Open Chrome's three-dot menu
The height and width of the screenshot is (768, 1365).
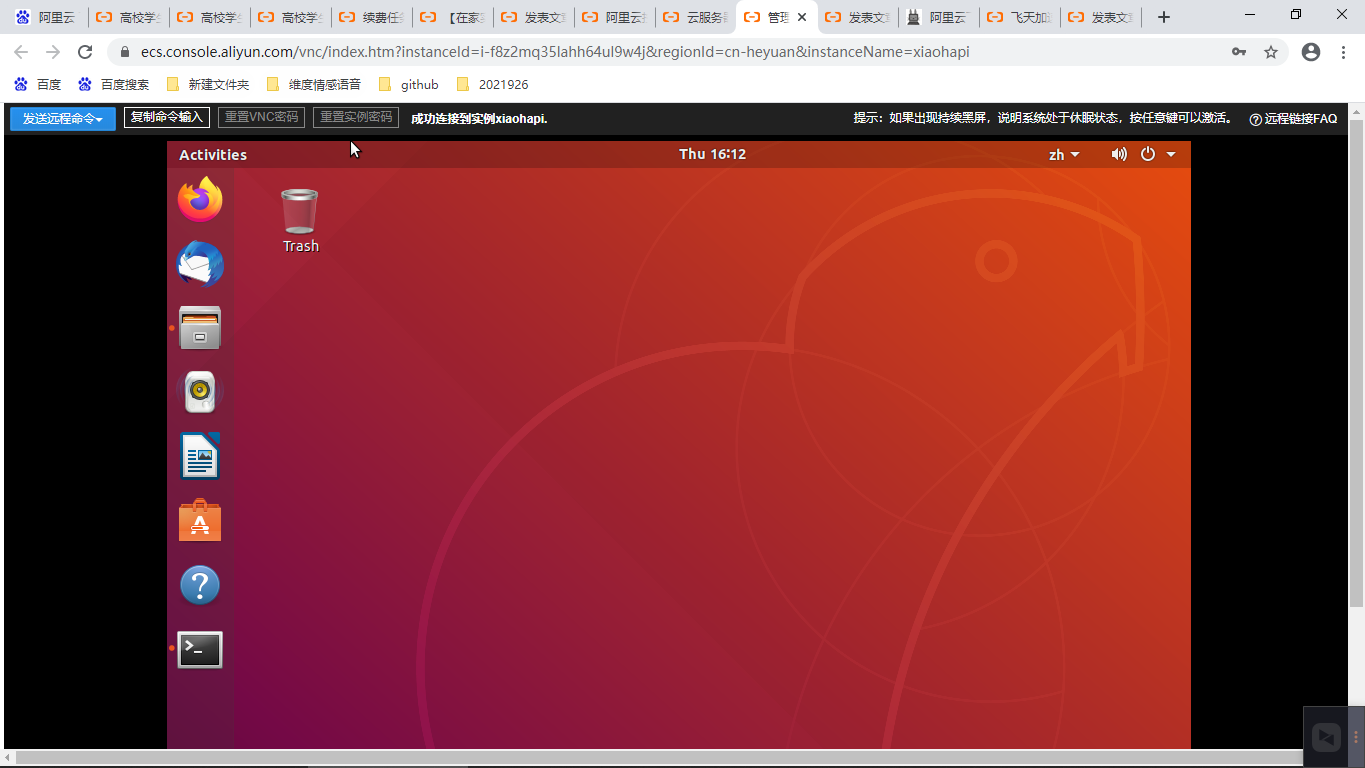tap(1344, 52)
